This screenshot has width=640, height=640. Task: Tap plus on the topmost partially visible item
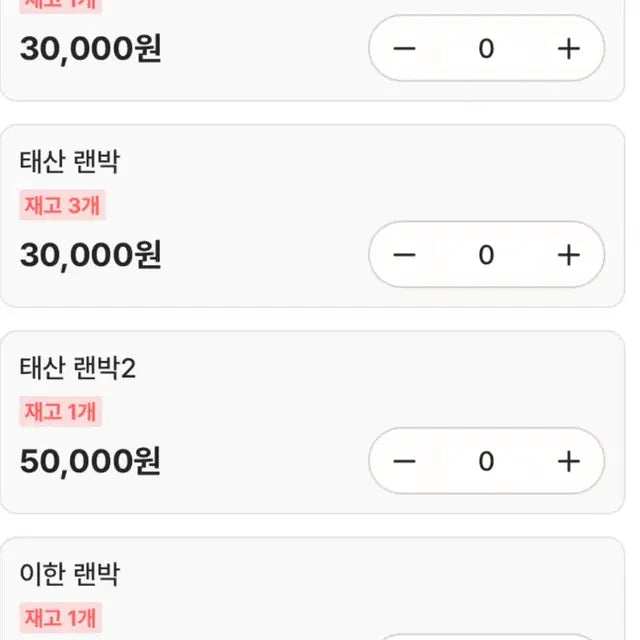(568, 49)
